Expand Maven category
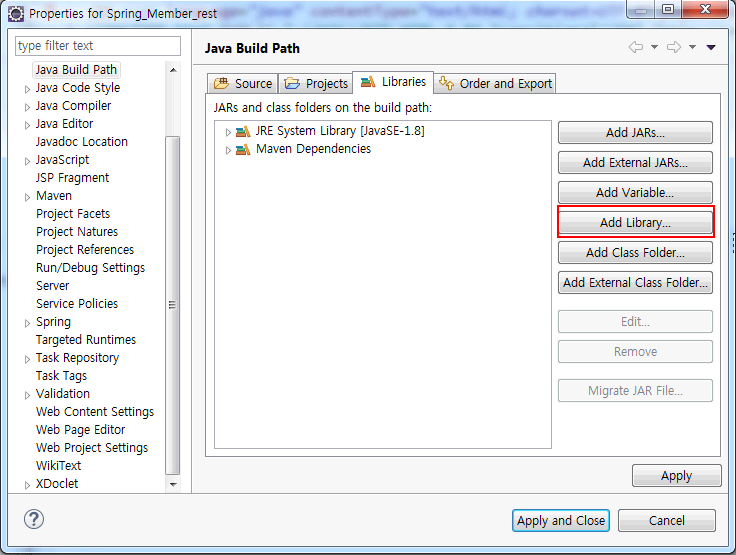Viewport: 736px width, 555px height. tap(27, 197)
